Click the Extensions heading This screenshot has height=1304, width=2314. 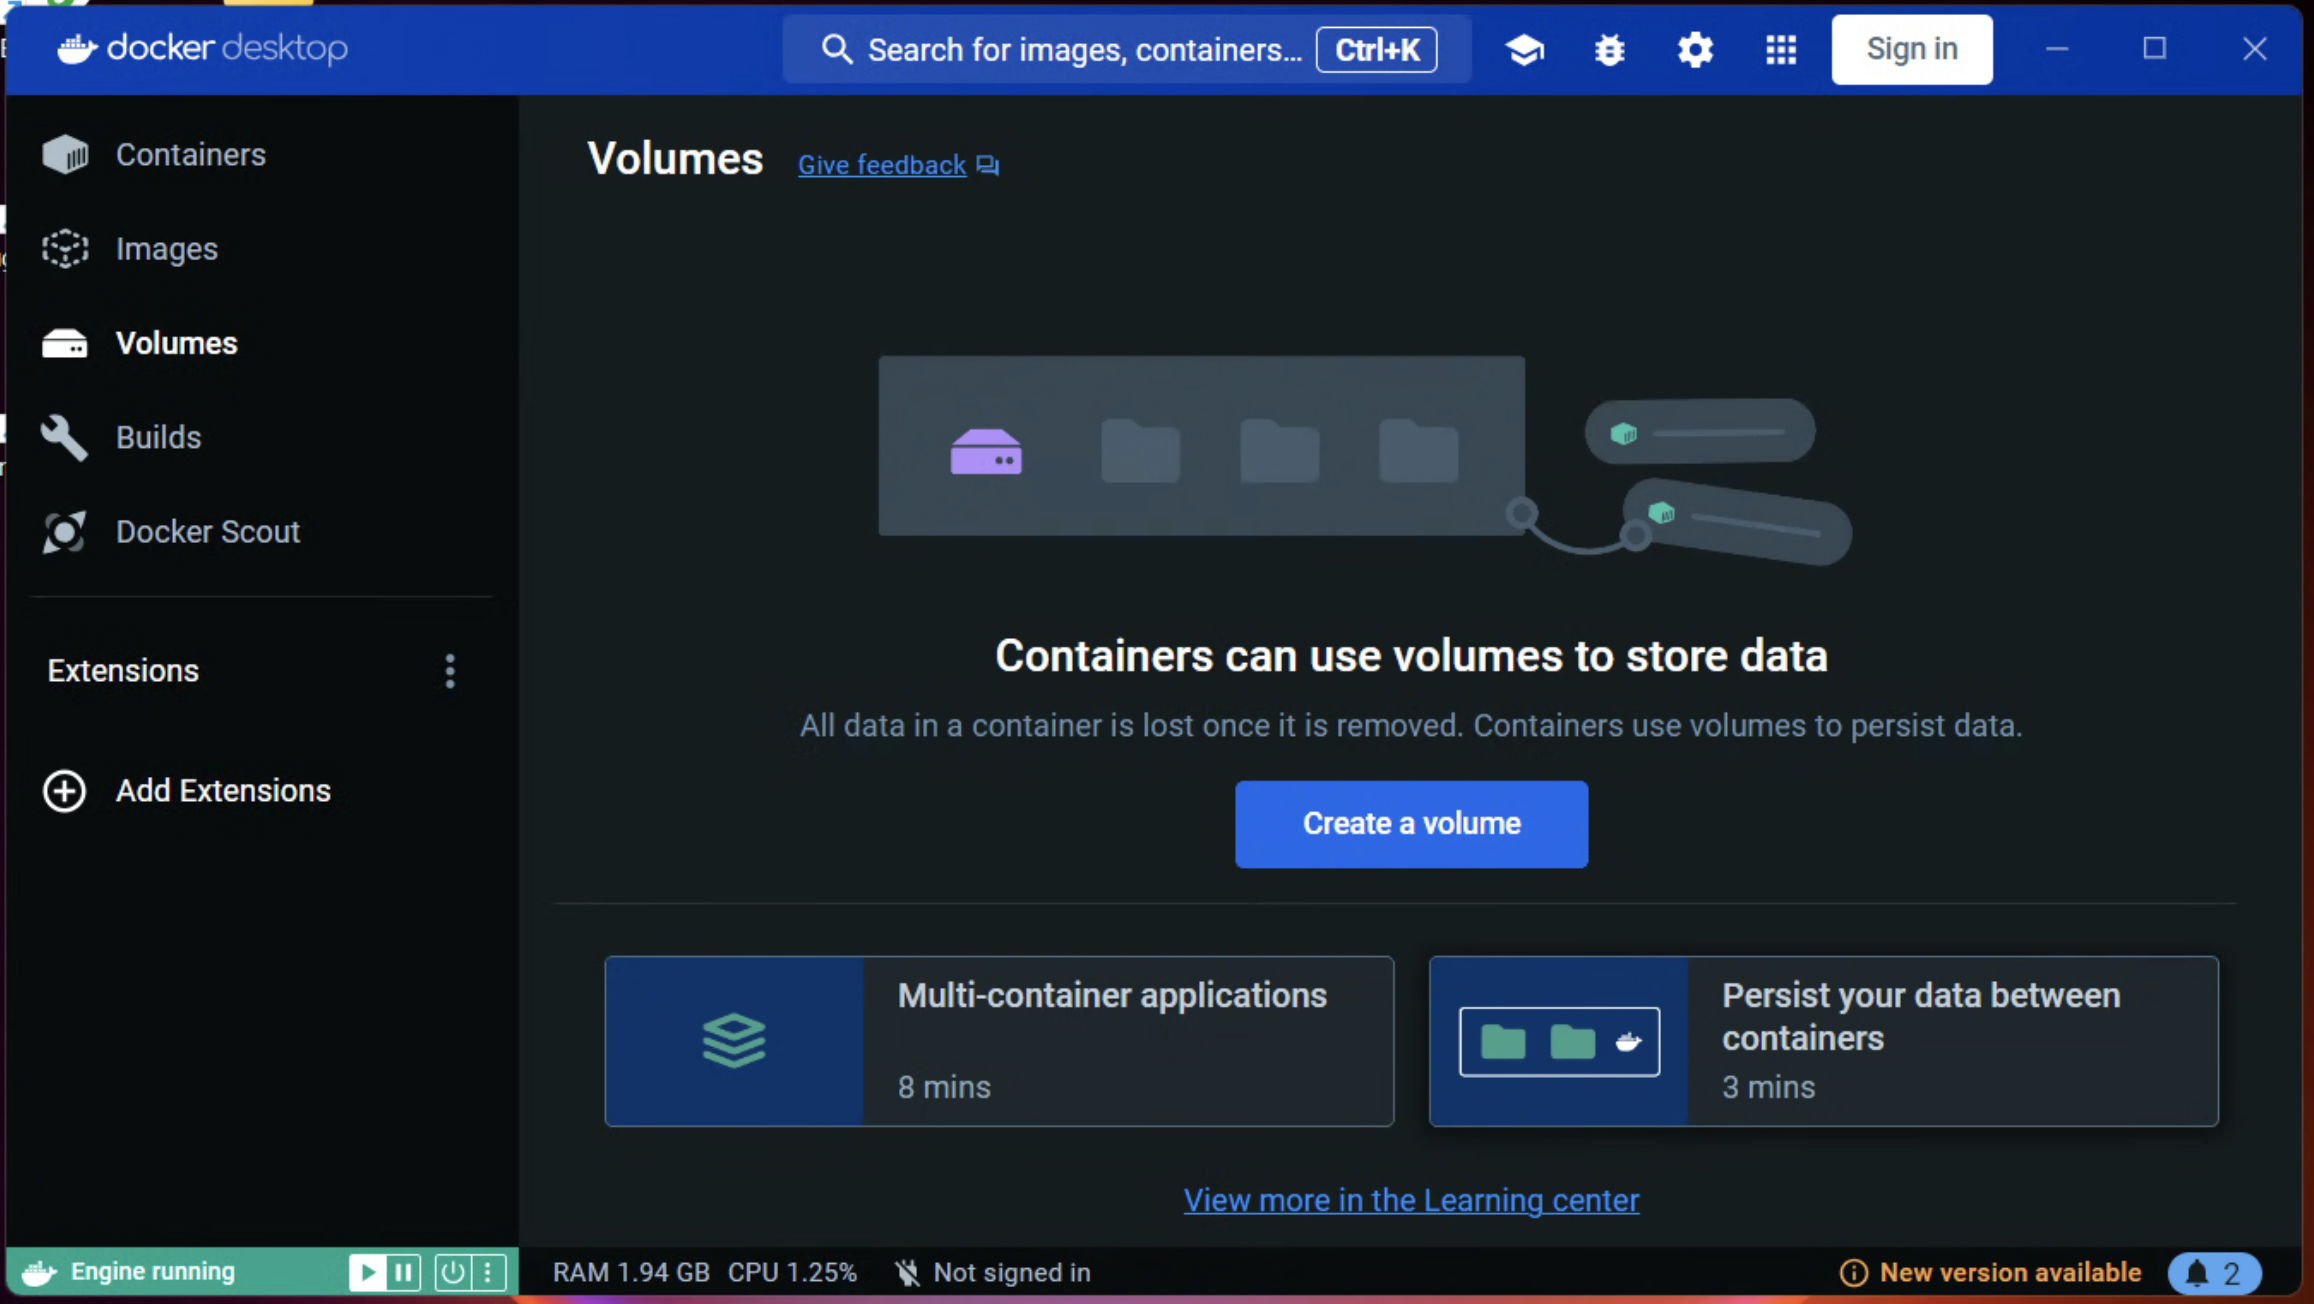pos(123,670)
